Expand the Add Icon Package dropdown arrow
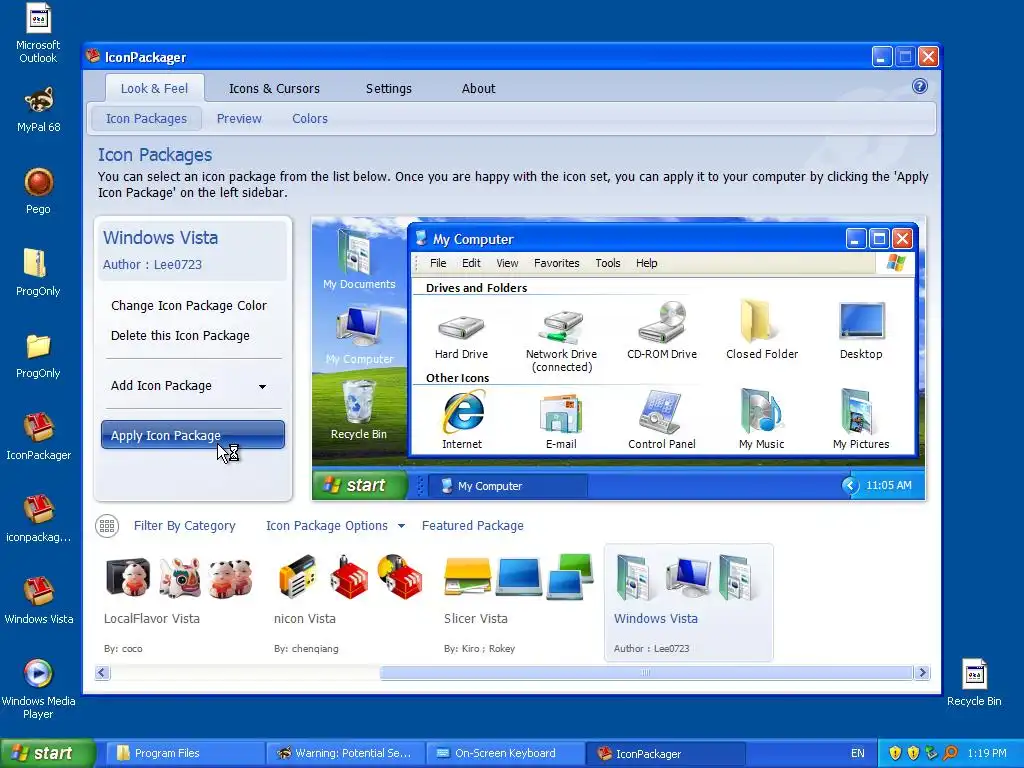This screenshot has height=768, width=1024. point(262,387)
